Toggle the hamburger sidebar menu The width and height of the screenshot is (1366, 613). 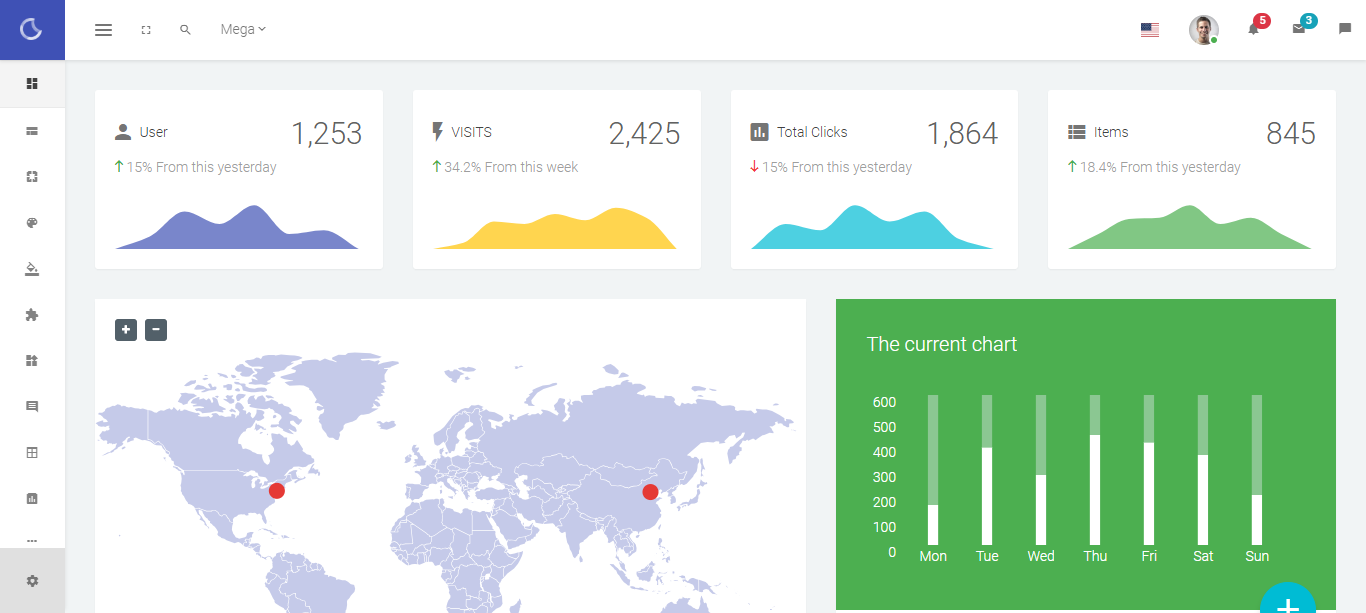[x=103, y=30]
